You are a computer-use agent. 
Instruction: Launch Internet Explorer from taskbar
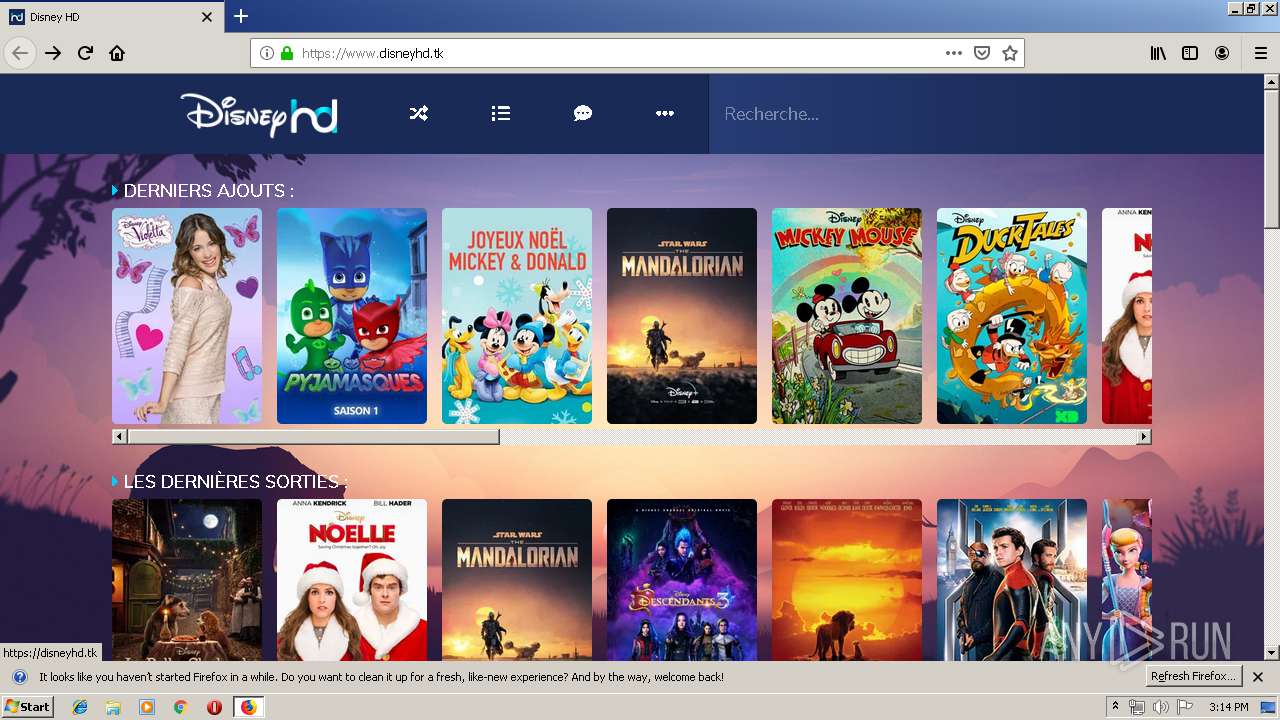click(80, 707)
